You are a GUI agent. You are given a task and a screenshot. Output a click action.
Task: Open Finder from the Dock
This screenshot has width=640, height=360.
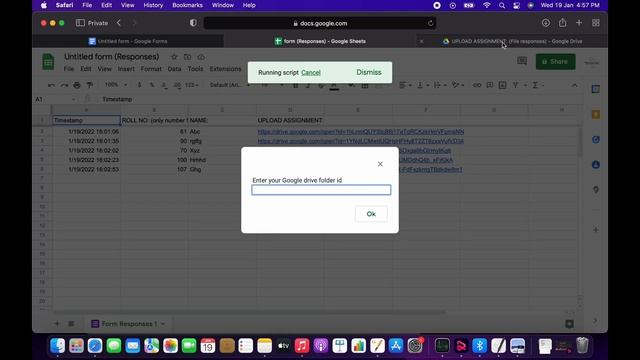point(58,346)
